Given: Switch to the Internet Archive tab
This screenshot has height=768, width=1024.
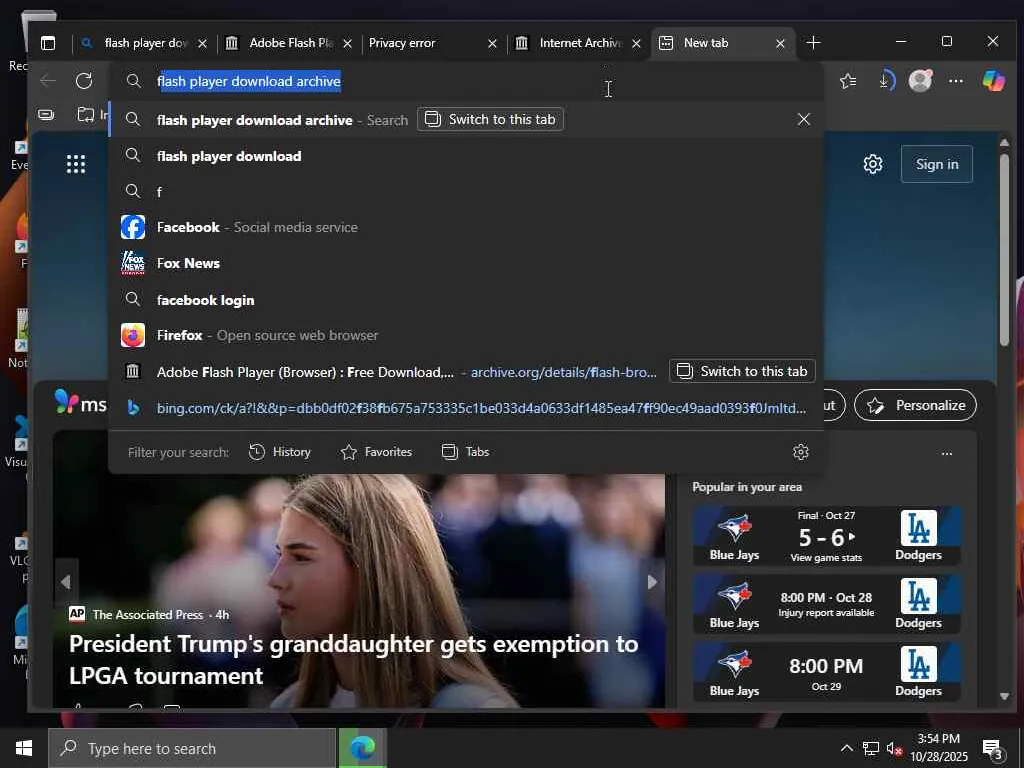Looking at the screenshot, I should (x=579, y=43).
